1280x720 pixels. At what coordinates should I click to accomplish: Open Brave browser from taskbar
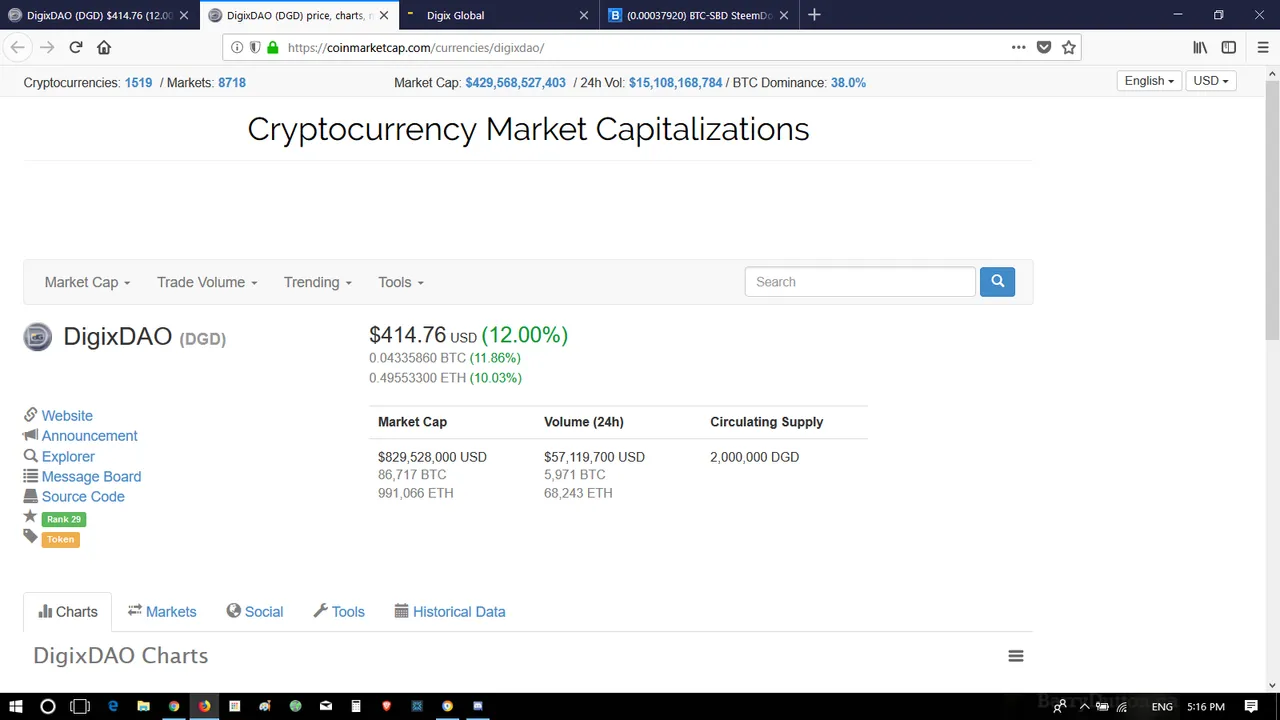pos(386,706)
